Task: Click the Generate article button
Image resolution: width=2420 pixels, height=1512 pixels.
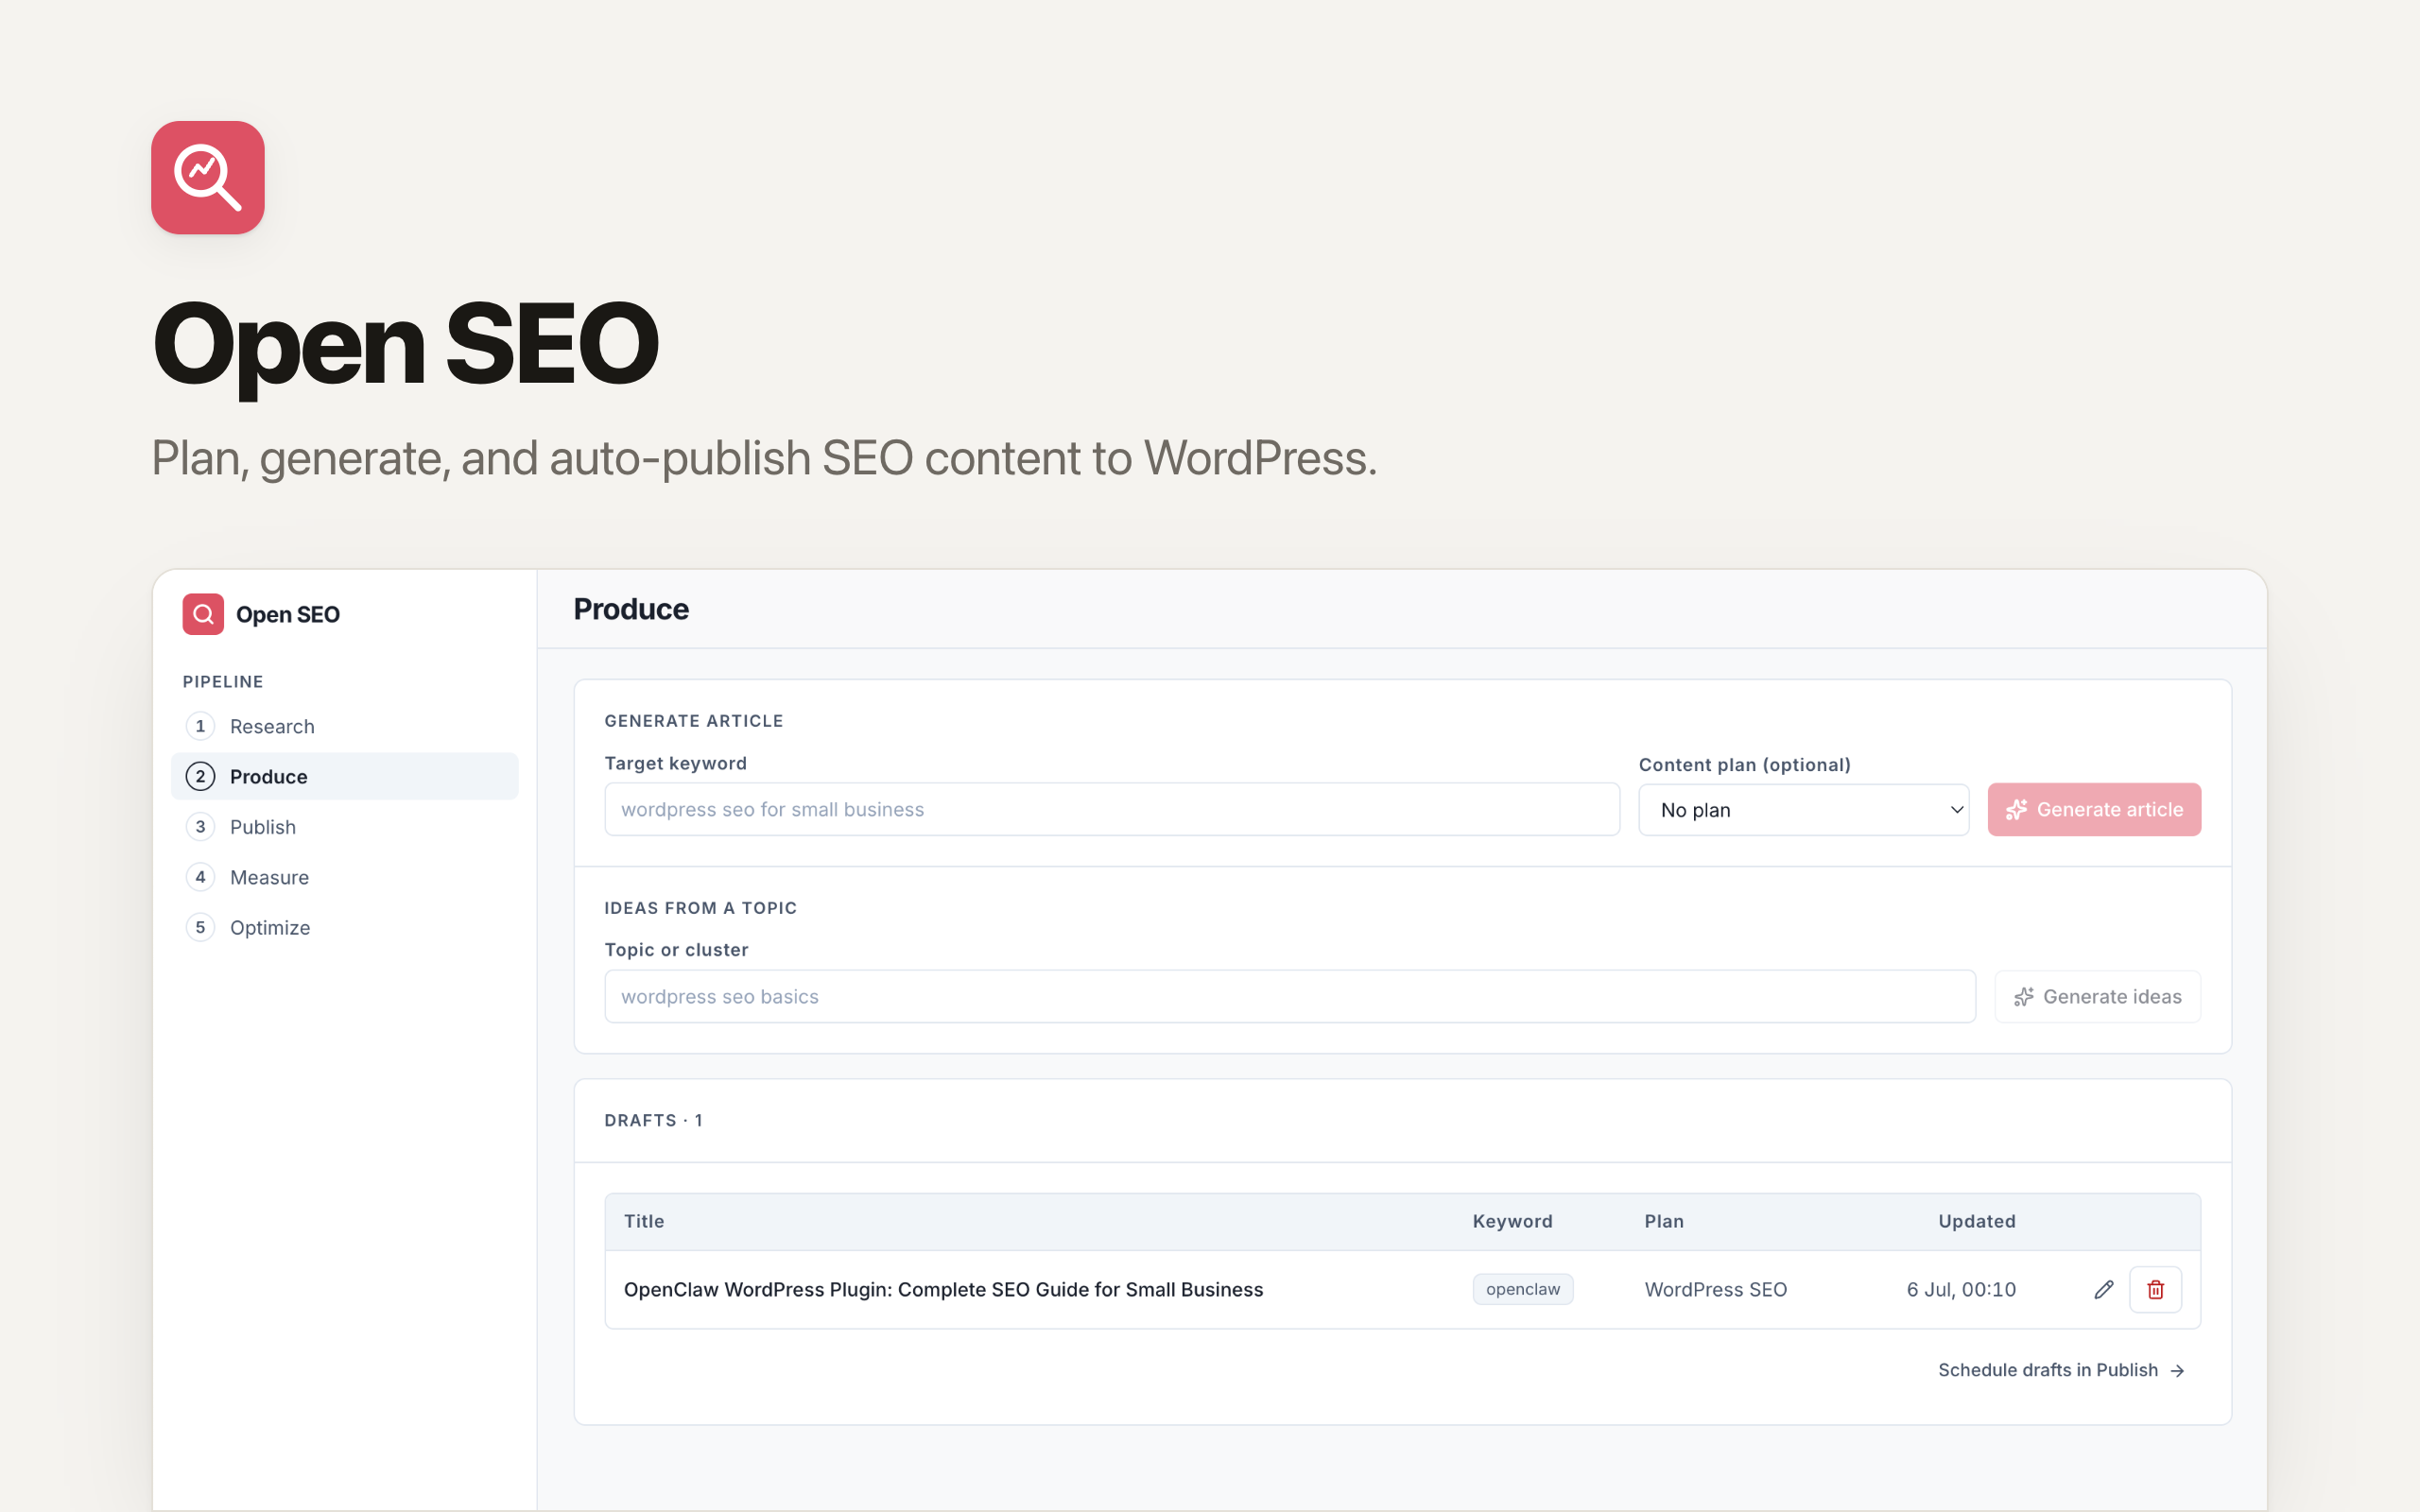Action: [x=2094, y=810]
